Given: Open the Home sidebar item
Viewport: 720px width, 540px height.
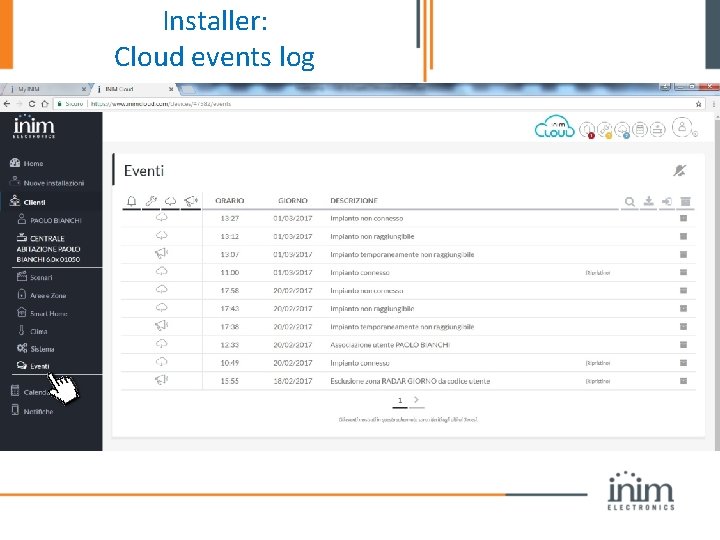Looking at the screenshot, I should click(x=27, y=163).
